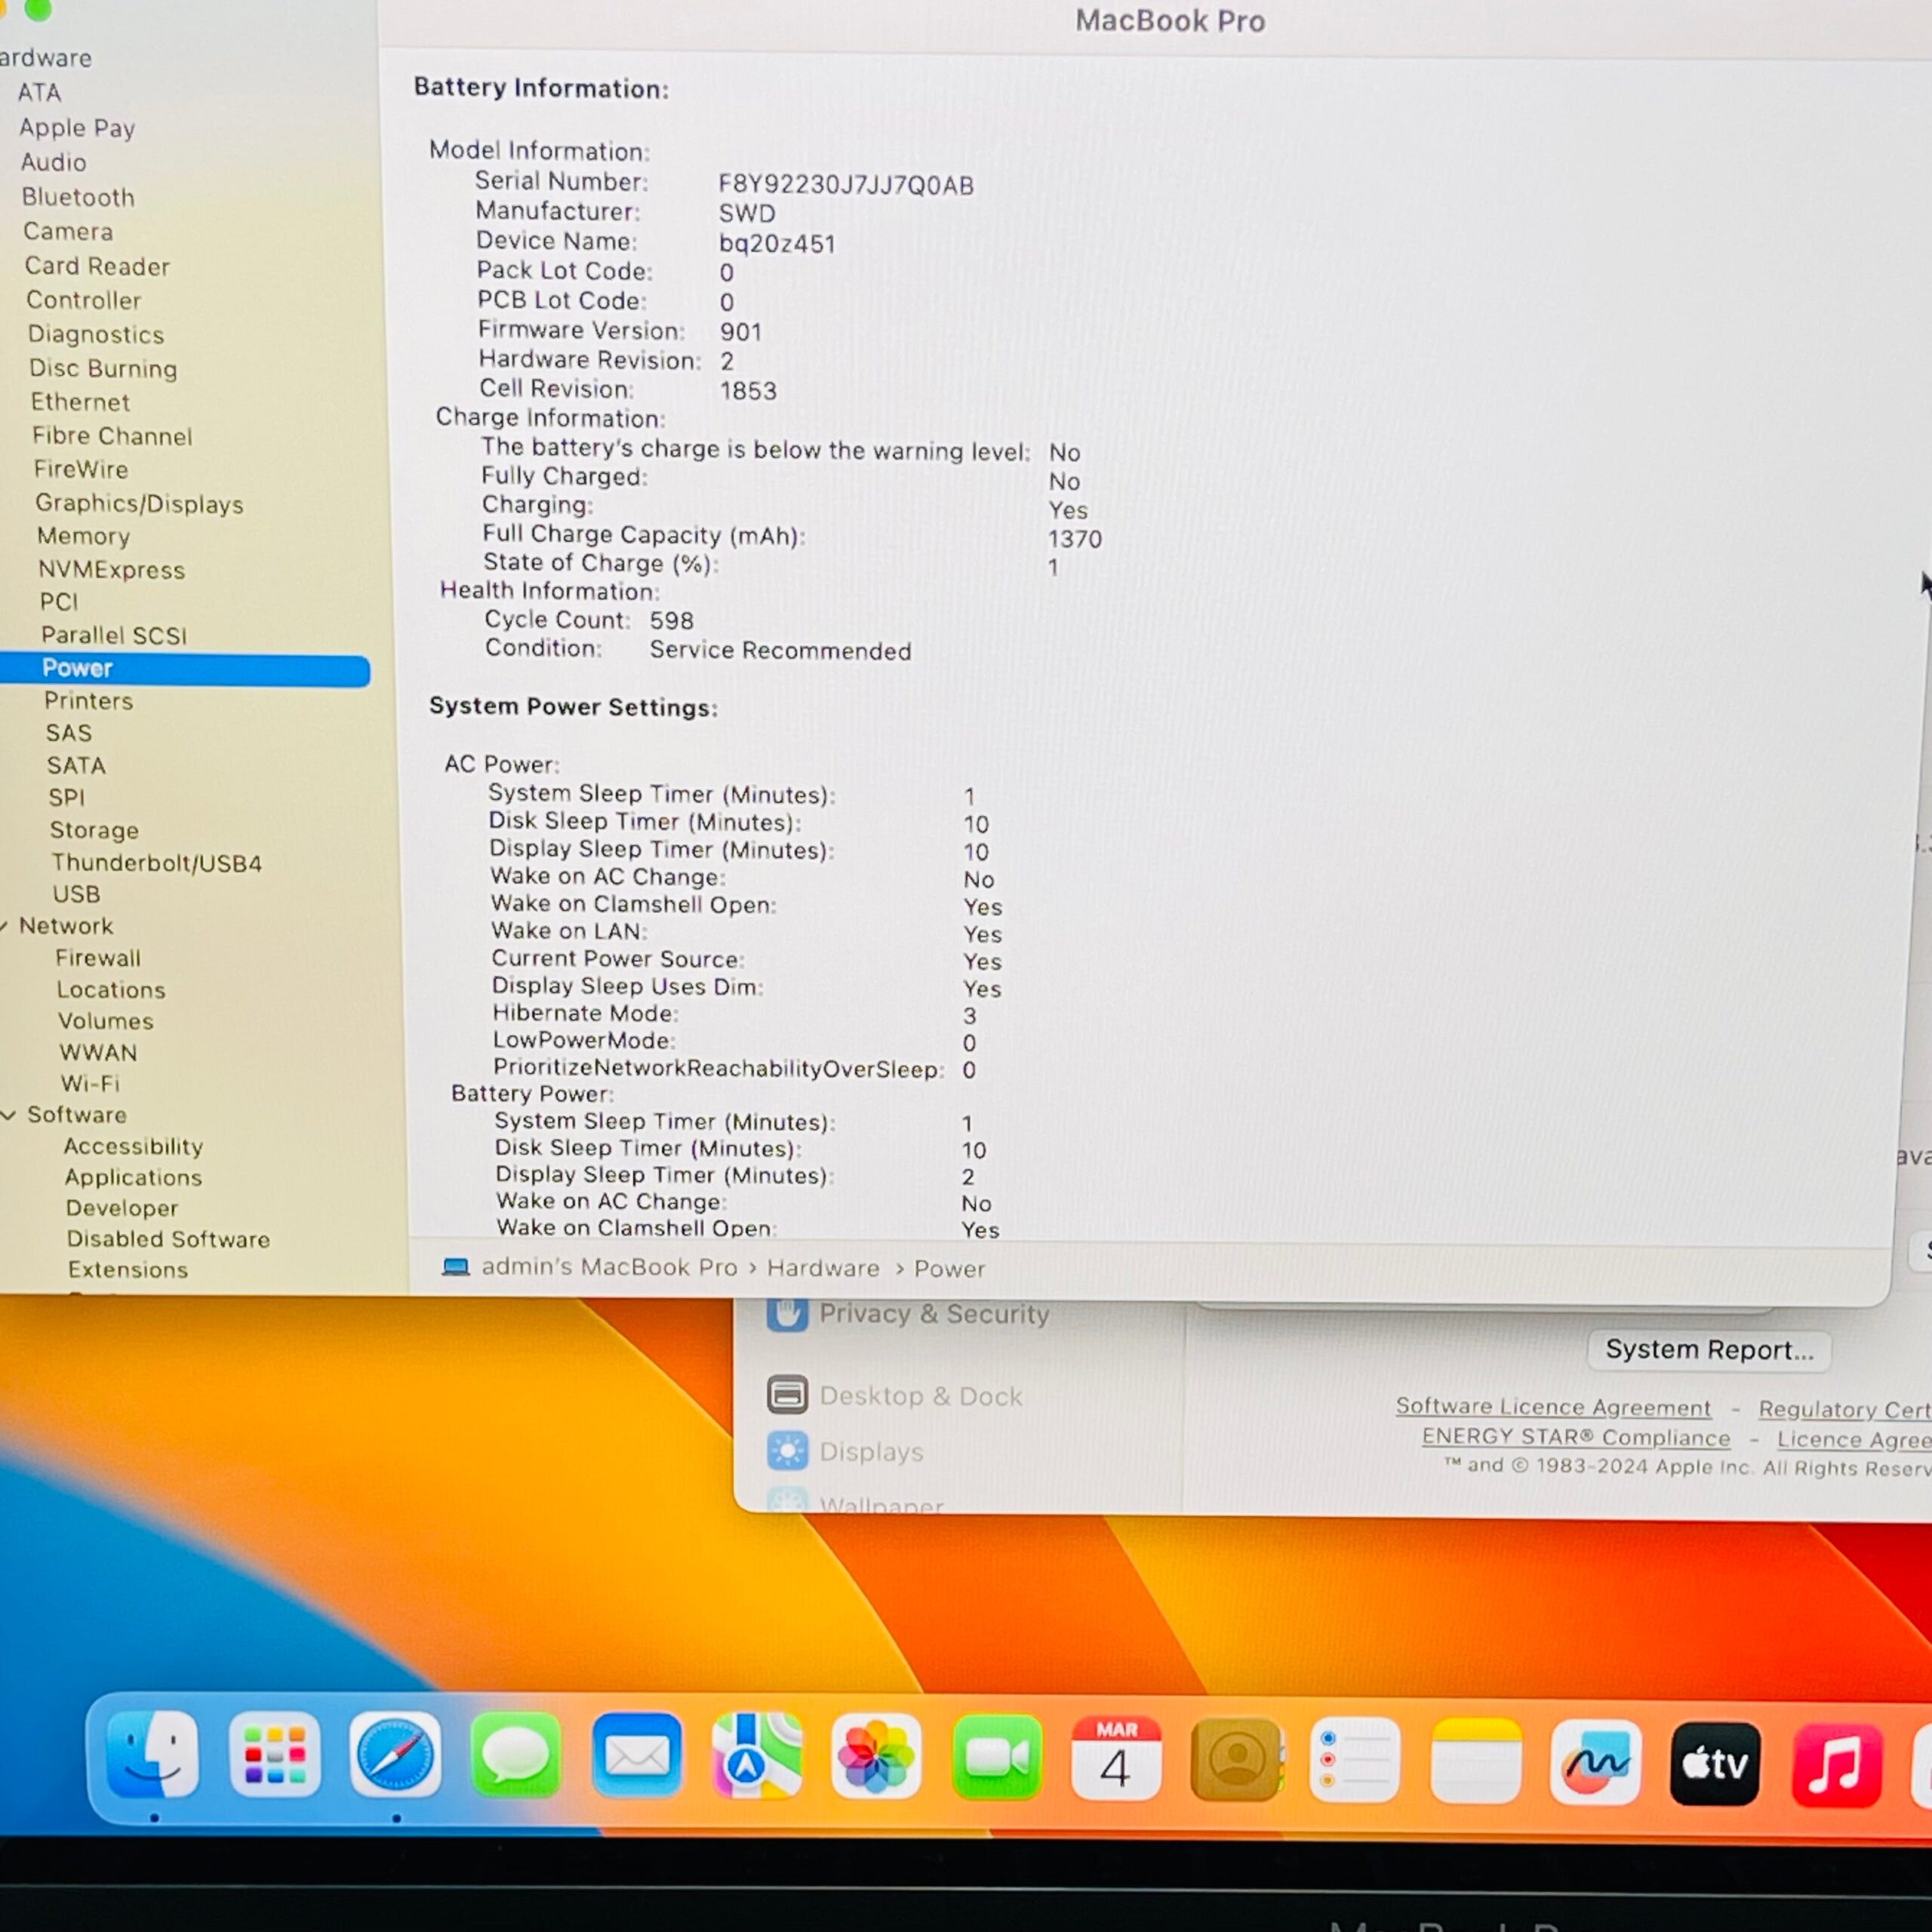Select Bluetooth in sidebar

click(x=78, y=197)
